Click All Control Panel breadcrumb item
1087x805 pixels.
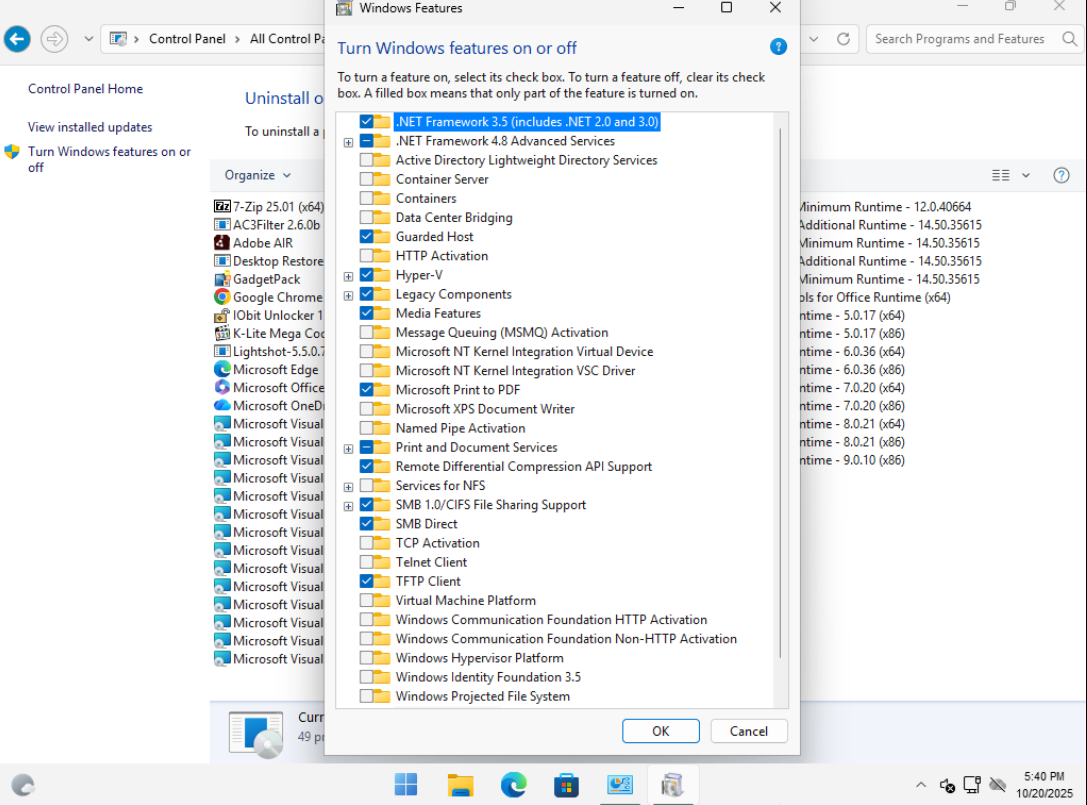[286, 39]
